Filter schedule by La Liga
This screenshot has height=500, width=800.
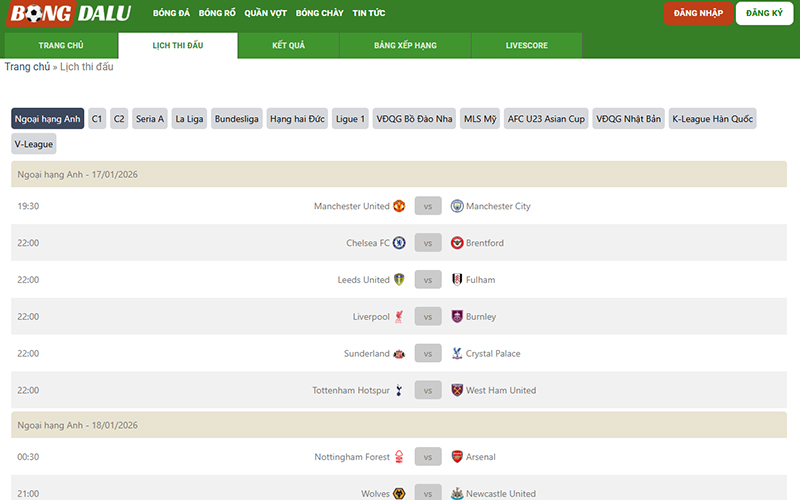pos(189,119)
